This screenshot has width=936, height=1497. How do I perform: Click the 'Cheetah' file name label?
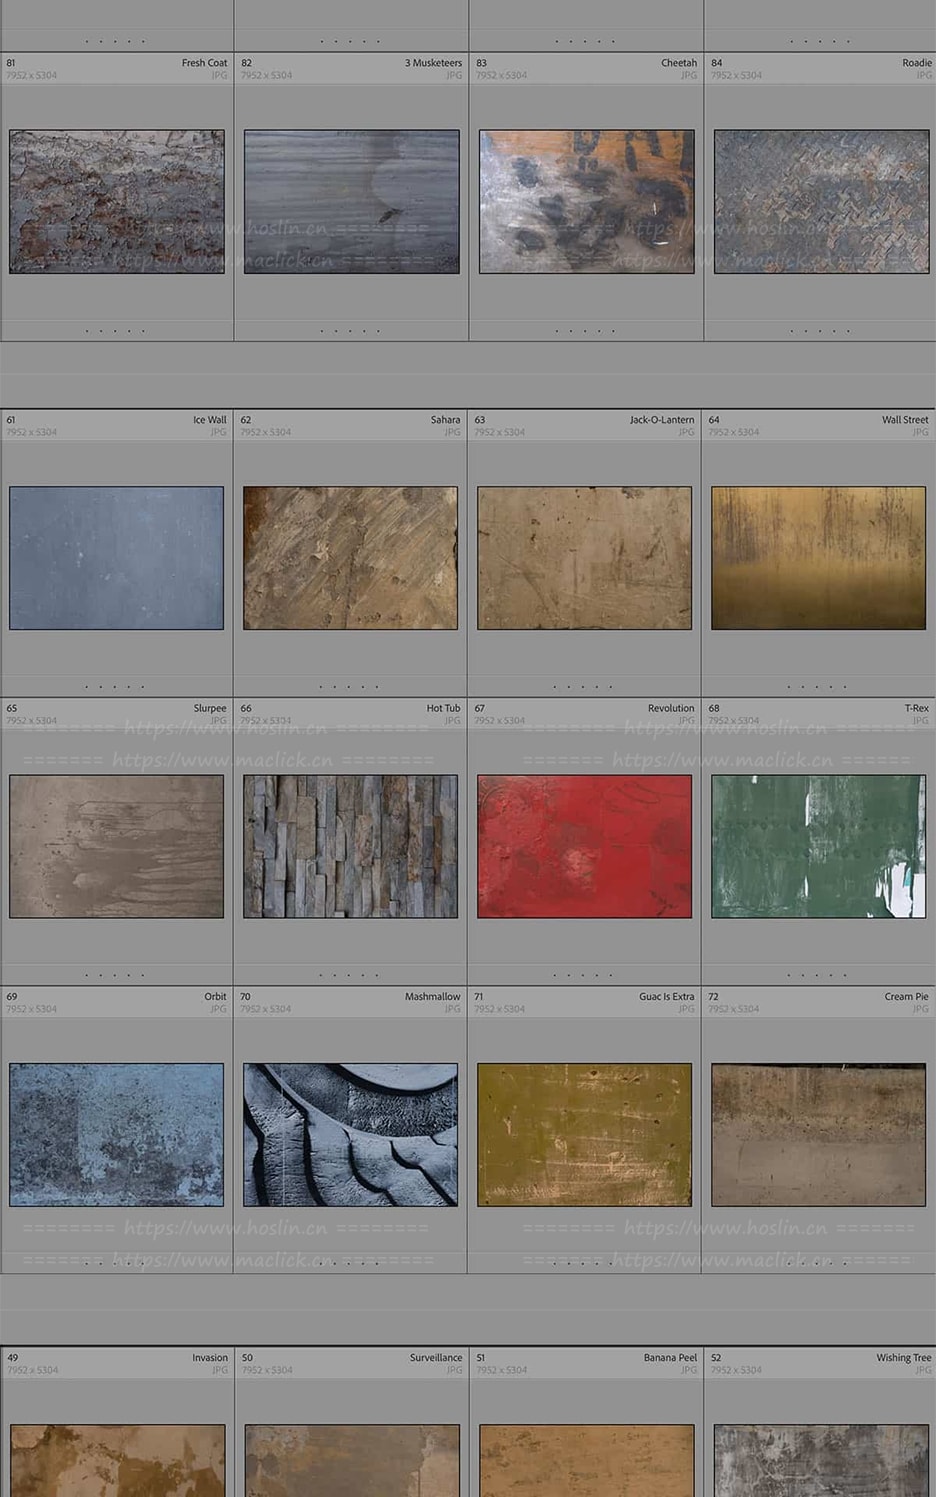click(x=679, y=63)
